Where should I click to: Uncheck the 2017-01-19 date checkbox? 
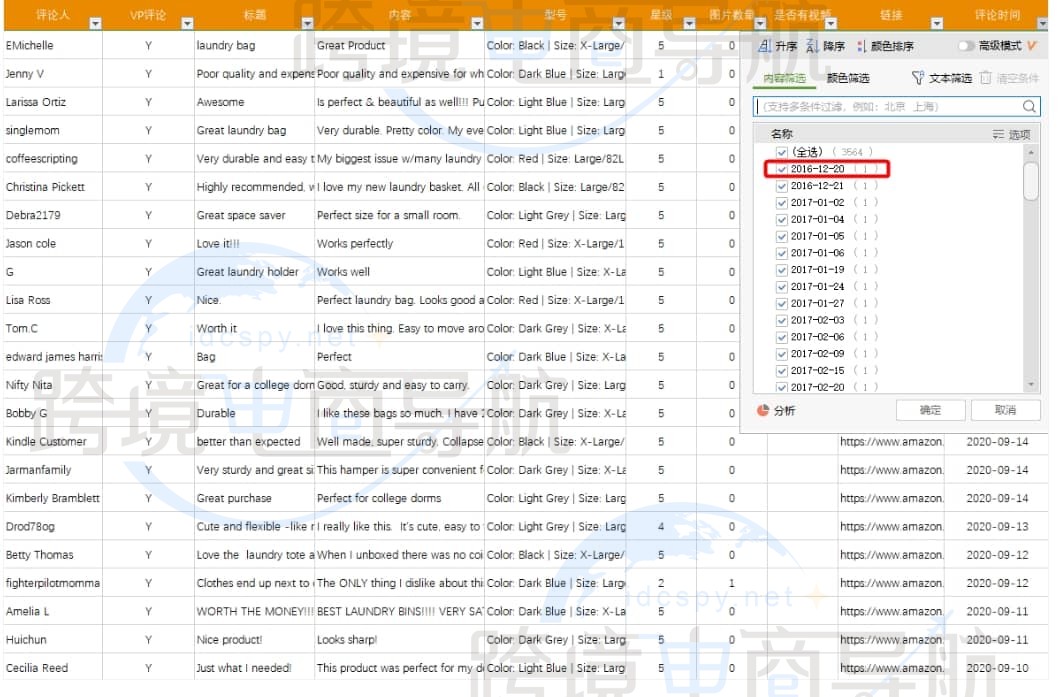[x=782, y=270]
